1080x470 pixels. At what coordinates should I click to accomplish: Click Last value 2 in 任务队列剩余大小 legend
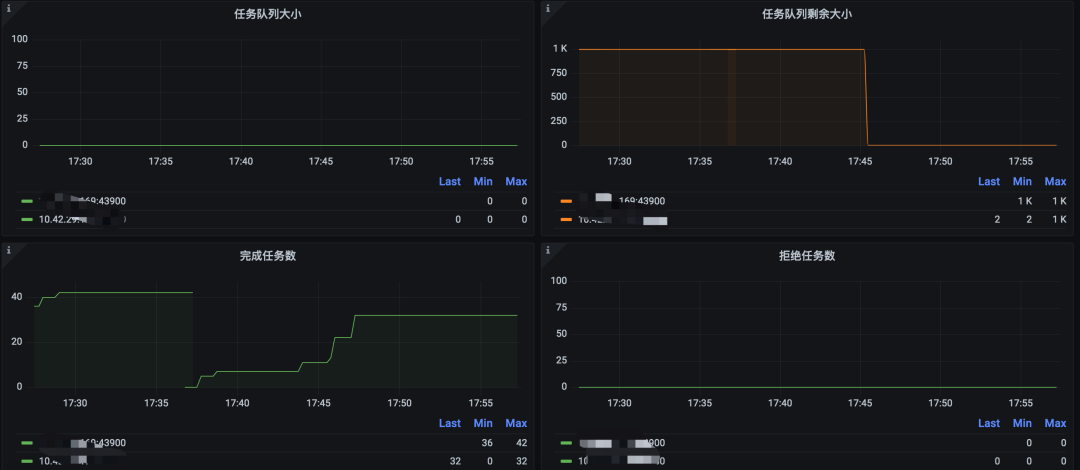[x=997, y=220]
